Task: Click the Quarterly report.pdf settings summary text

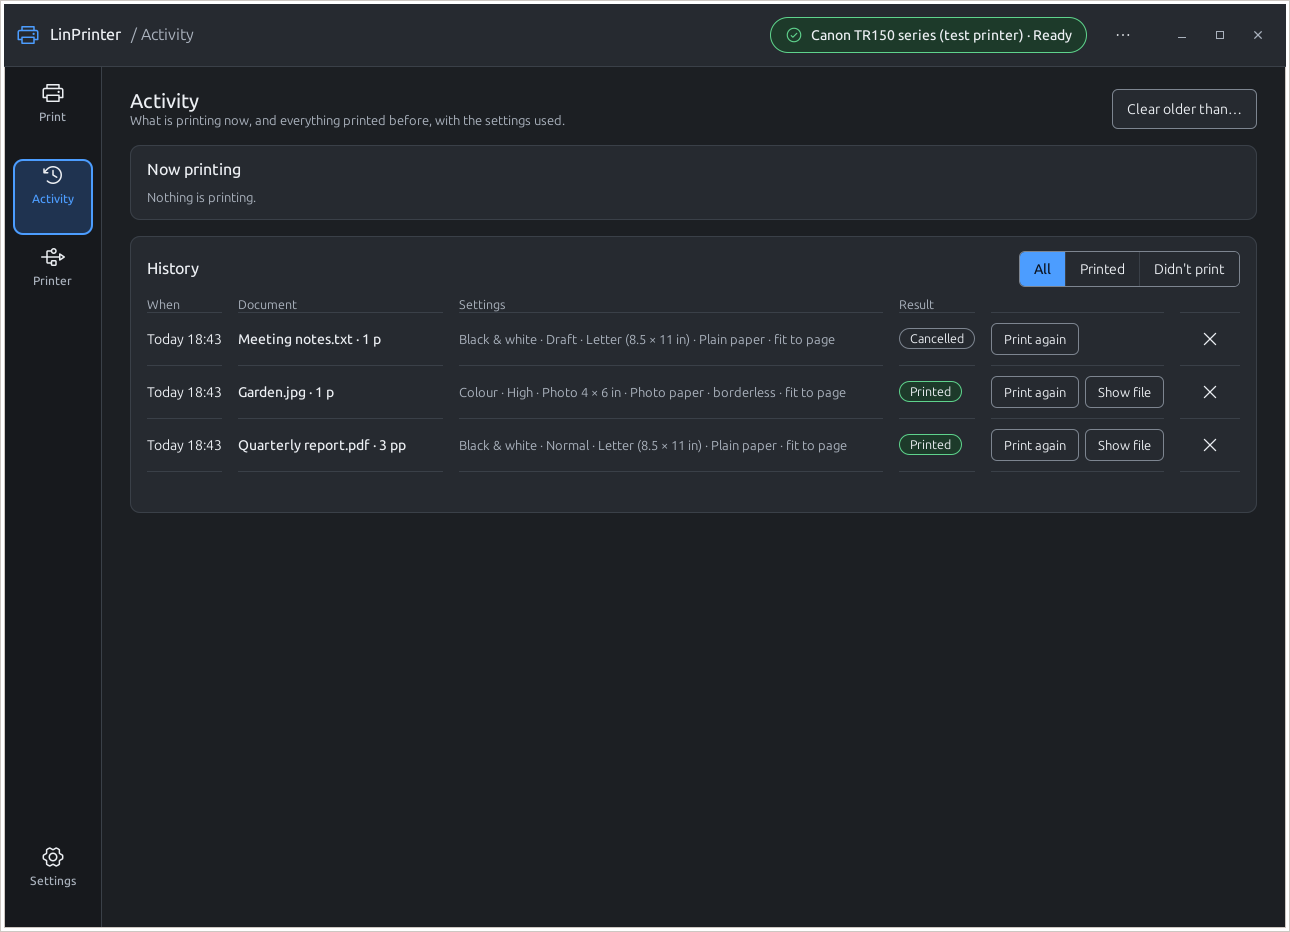Action: point(653,446)
